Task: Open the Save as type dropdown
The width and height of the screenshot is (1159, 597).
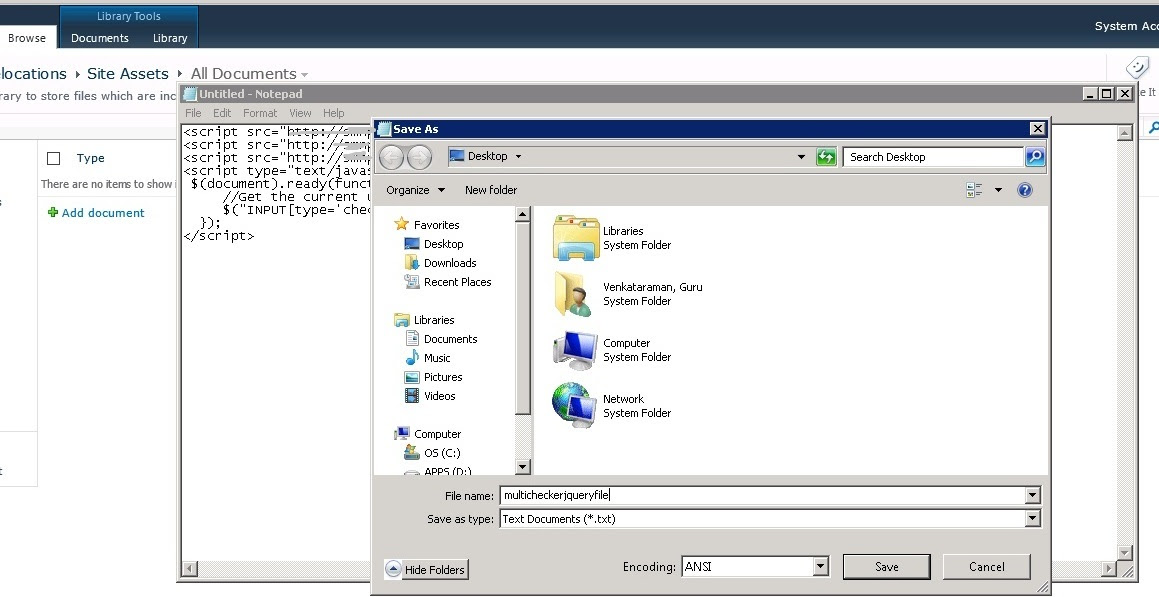Action: (1033, 518)
